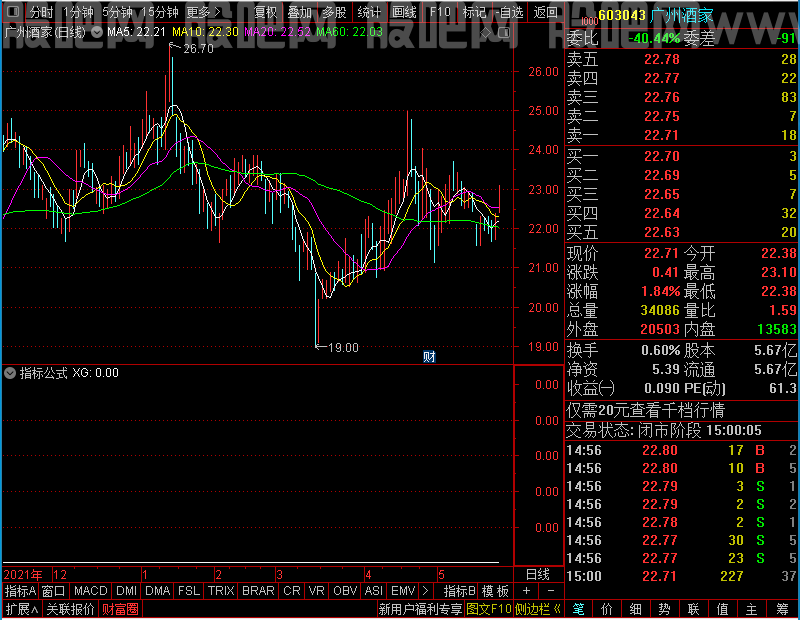Viewport: 800px width, 620px height.
Task: Activate 画线 drawing tools
Action: (x=404, y=12)
